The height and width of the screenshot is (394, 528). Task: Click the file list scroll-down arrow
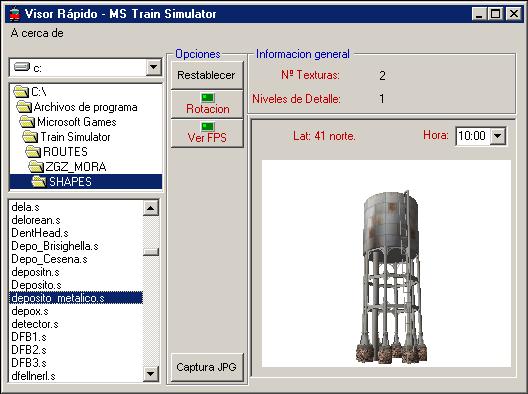[x=151, y=373]
